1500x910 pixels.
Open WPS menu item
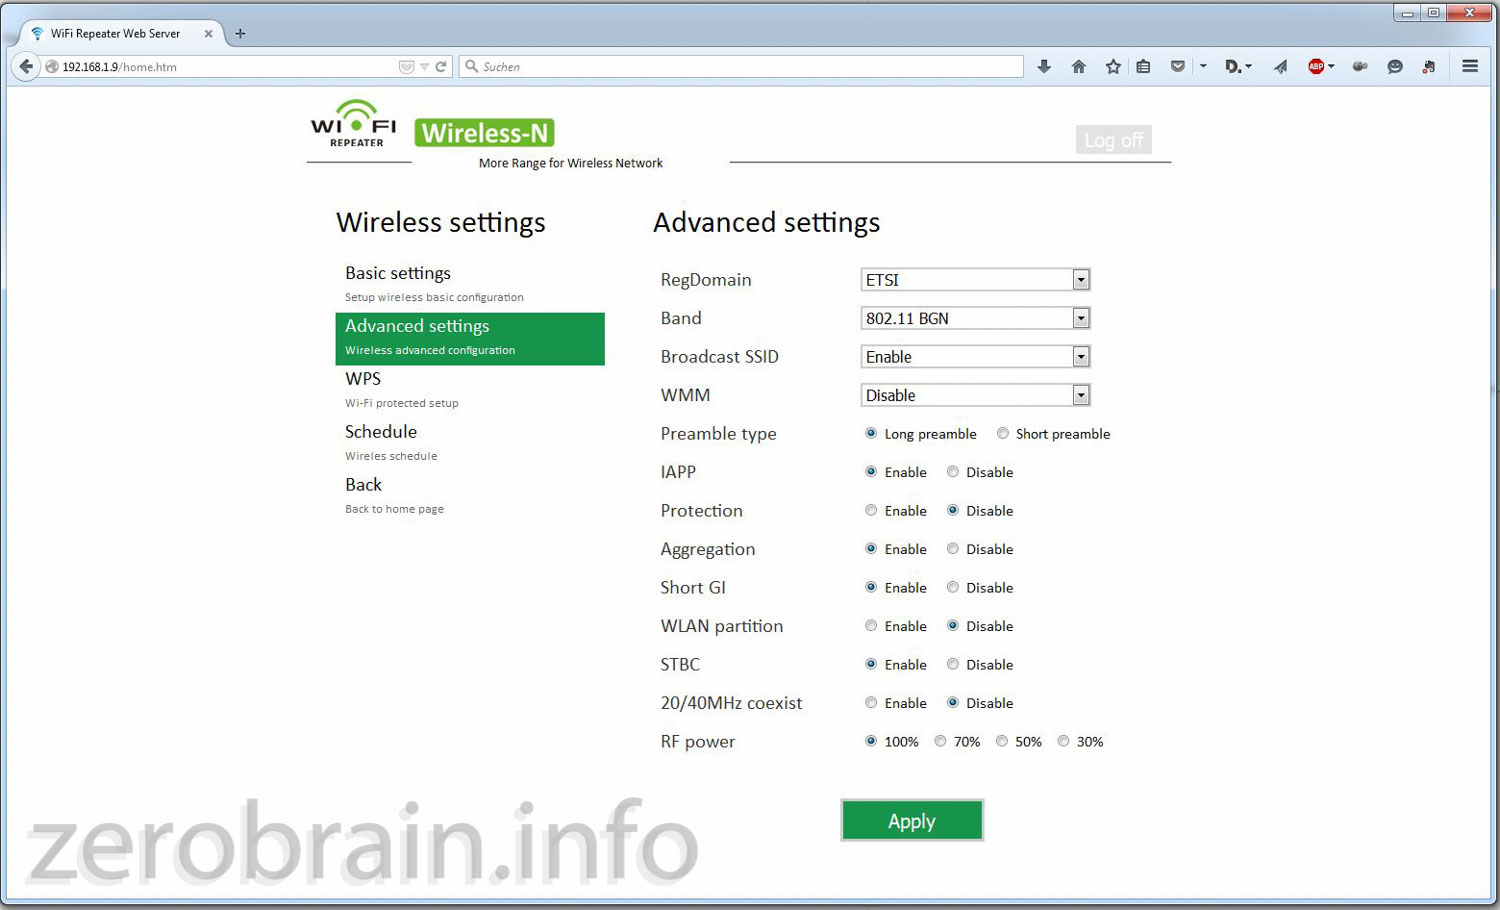pos(470,390)
